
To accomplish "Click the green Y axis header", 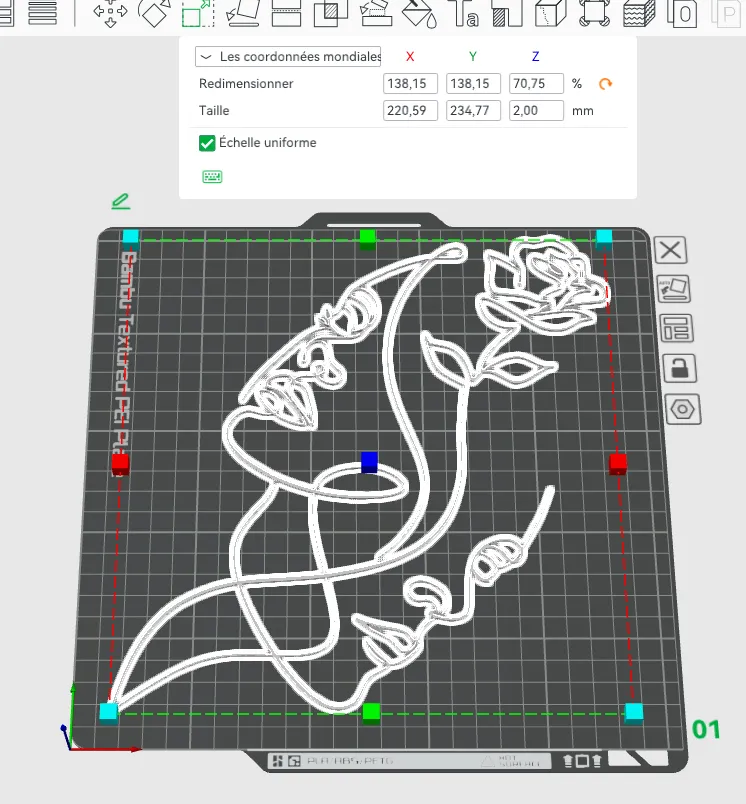I will point(473,56).
